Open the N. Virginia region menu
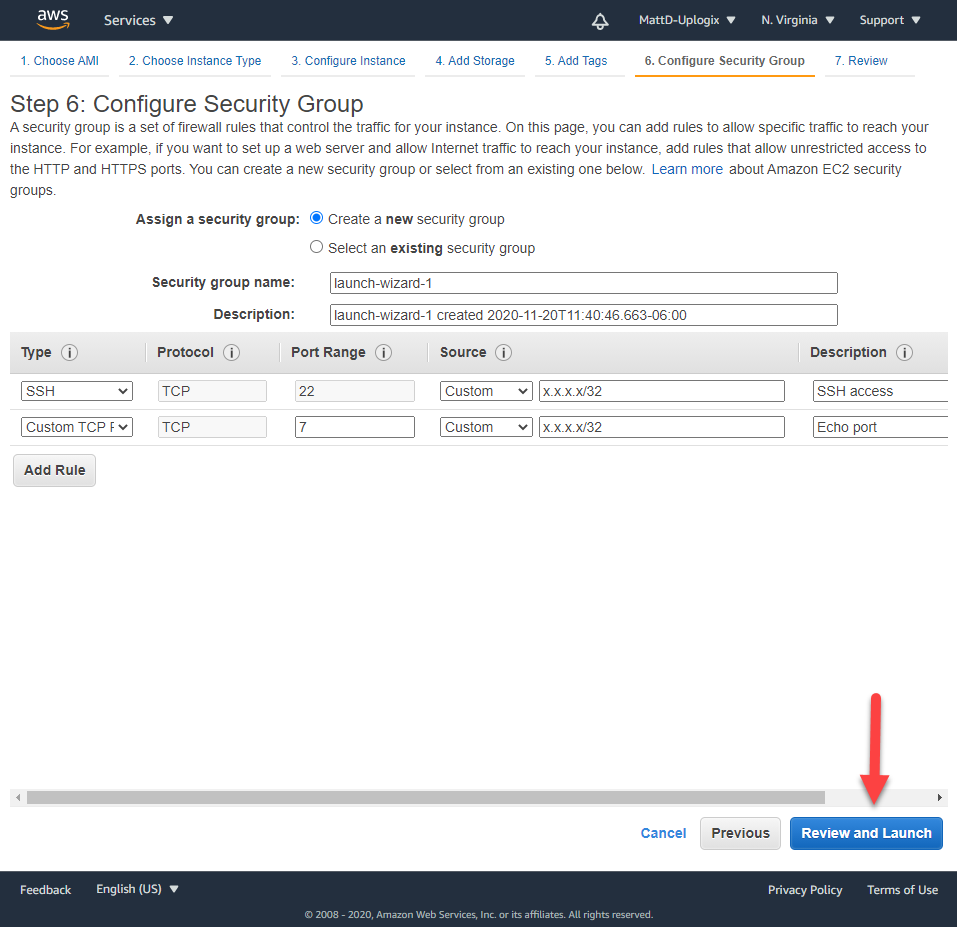Image resolution: width=957 pixels, height=927 pixels. (797, 20)
